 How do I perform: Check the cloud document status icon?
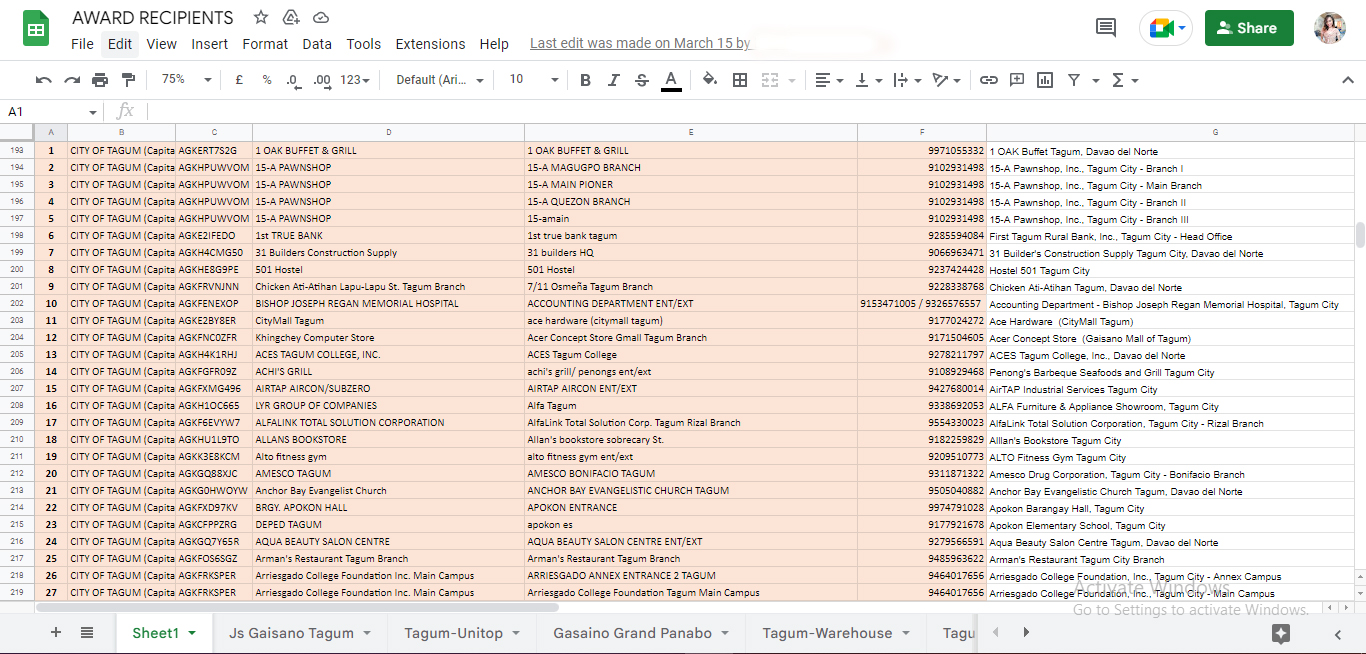tap(321, 17)
